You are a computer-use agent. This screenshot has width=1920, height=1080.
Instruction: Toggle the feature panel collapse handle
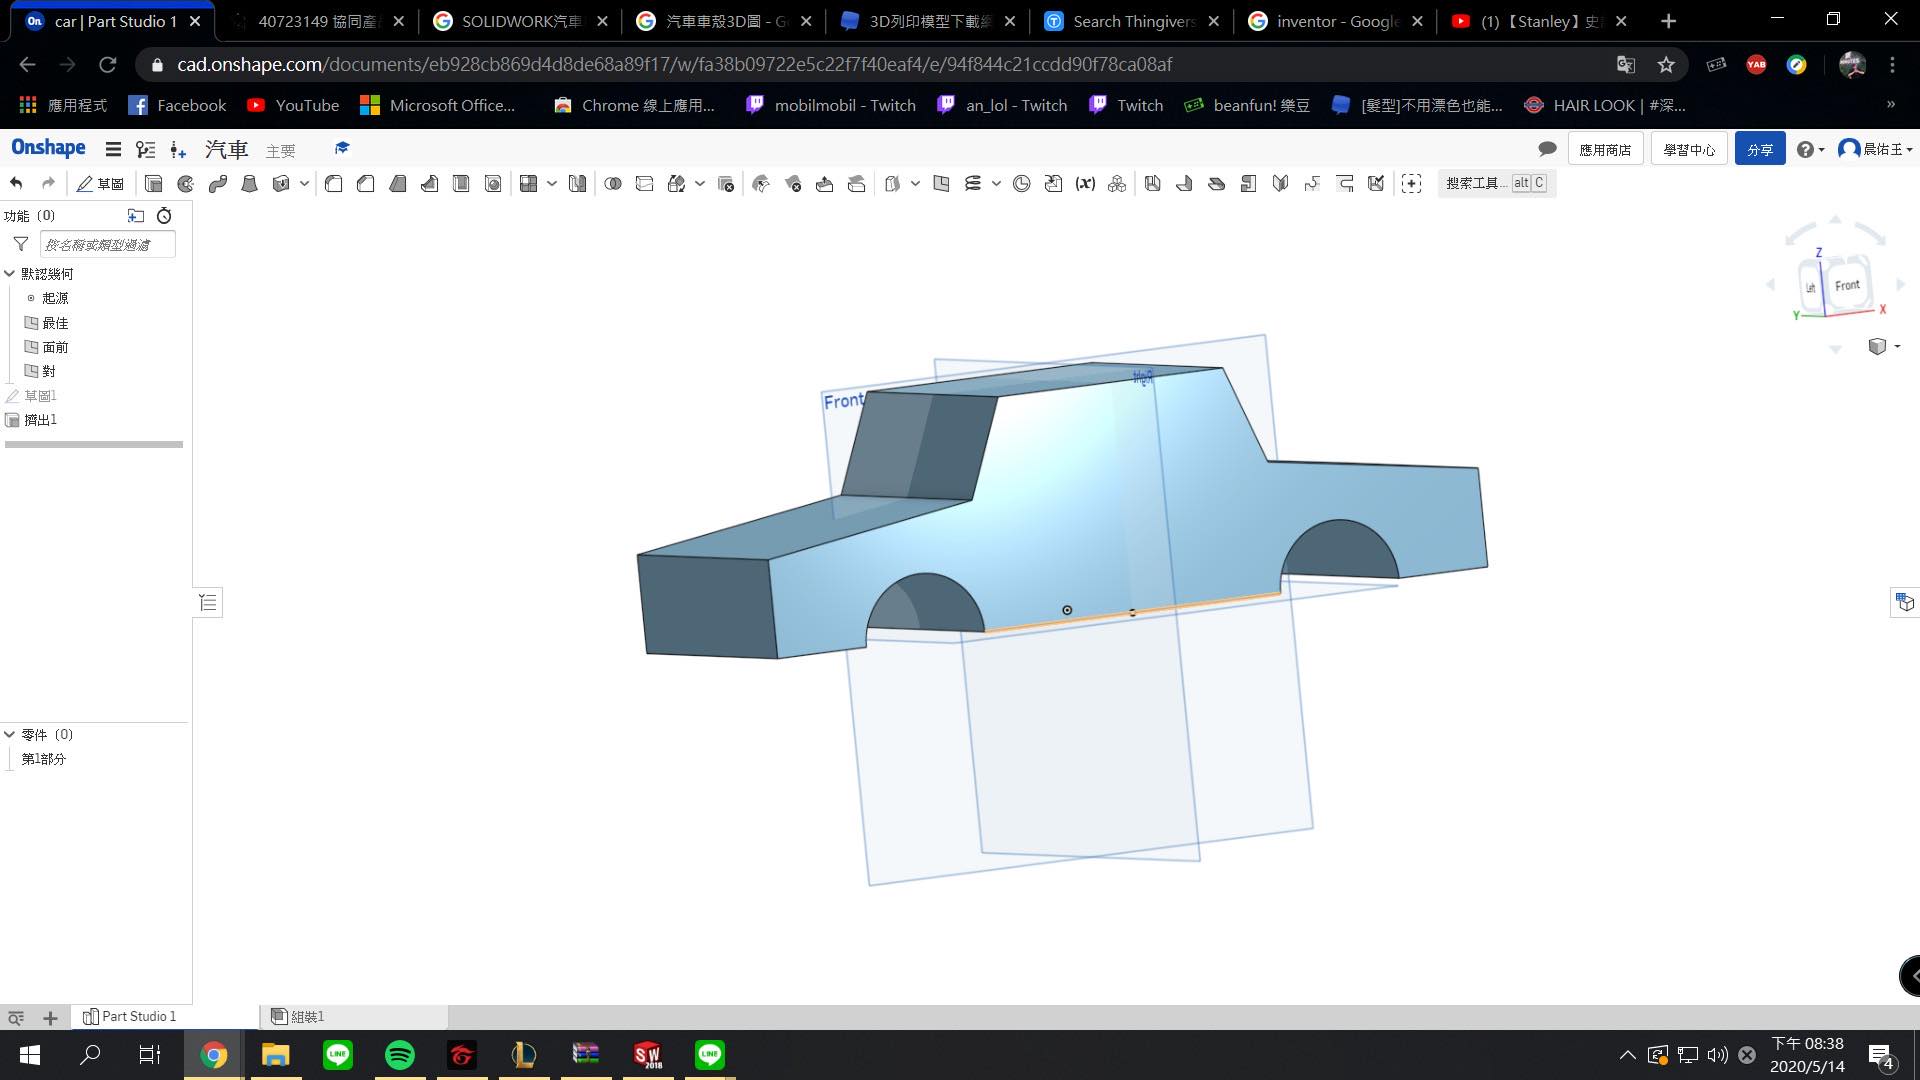pyautogui.click(x=208, y=602)
